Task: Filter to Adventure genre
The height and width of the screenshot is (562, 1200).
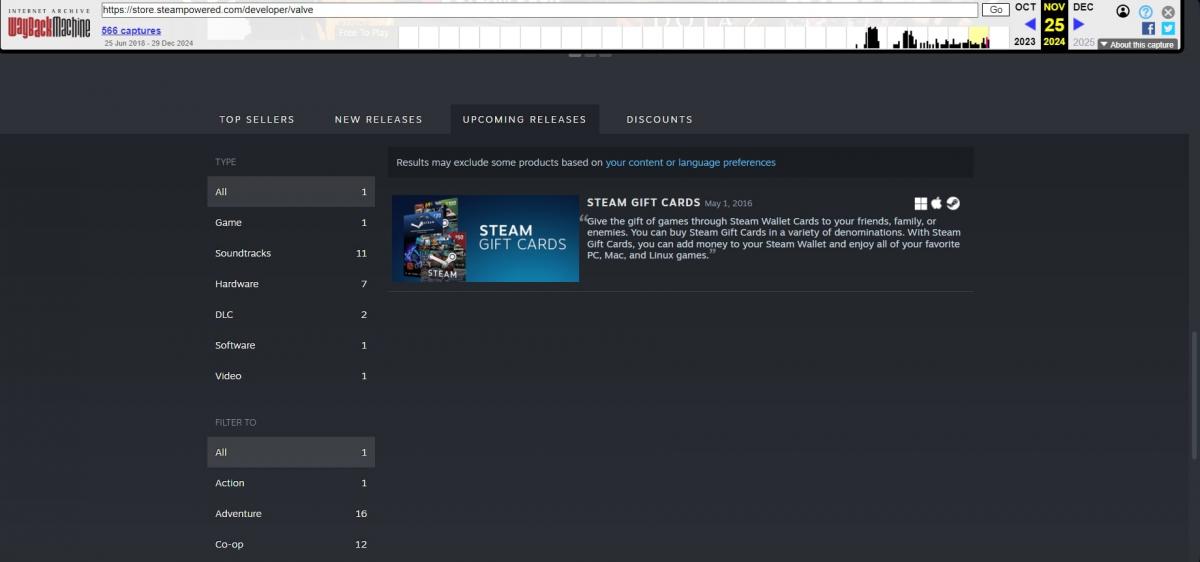Action: coord(291,514)
